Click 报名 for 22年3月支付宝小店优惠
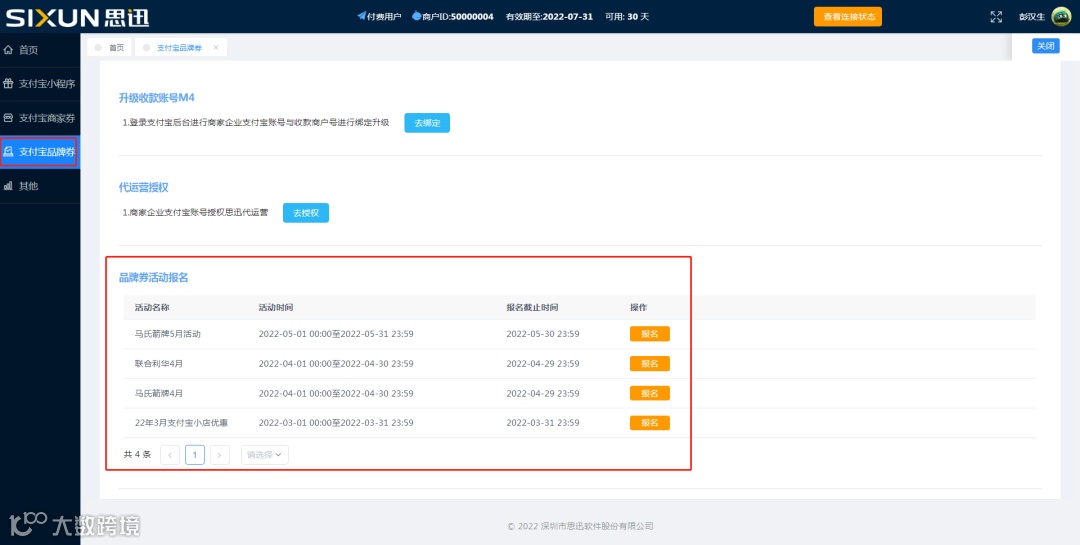The height and width of the screenshot is (545, 1080). pyautogui.click(x=650, y=423)
